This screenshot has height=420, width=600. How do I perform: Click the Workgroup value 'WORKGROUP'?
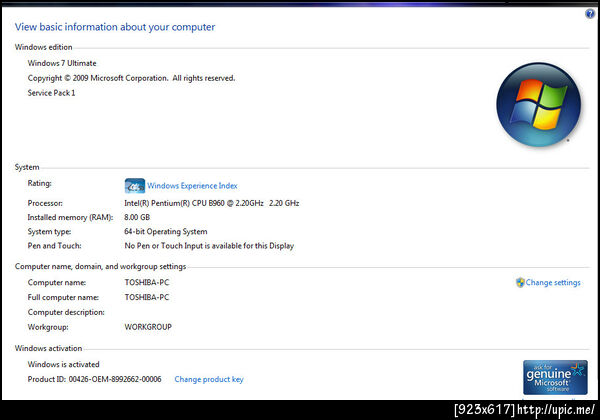point(148,327)
